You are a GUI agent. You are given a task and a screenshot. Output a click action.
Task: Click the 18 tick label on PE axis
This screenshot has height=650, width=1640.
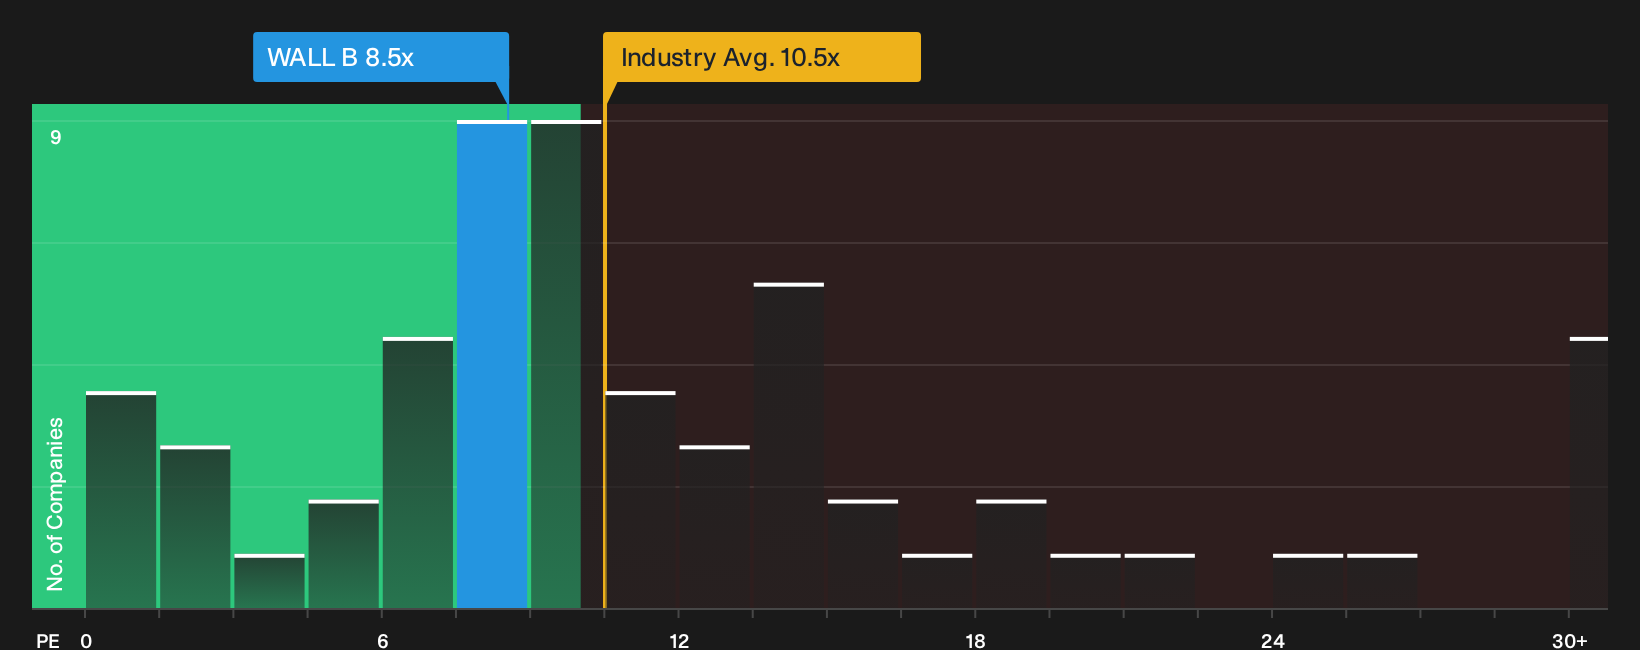click(x=976, y=640)
